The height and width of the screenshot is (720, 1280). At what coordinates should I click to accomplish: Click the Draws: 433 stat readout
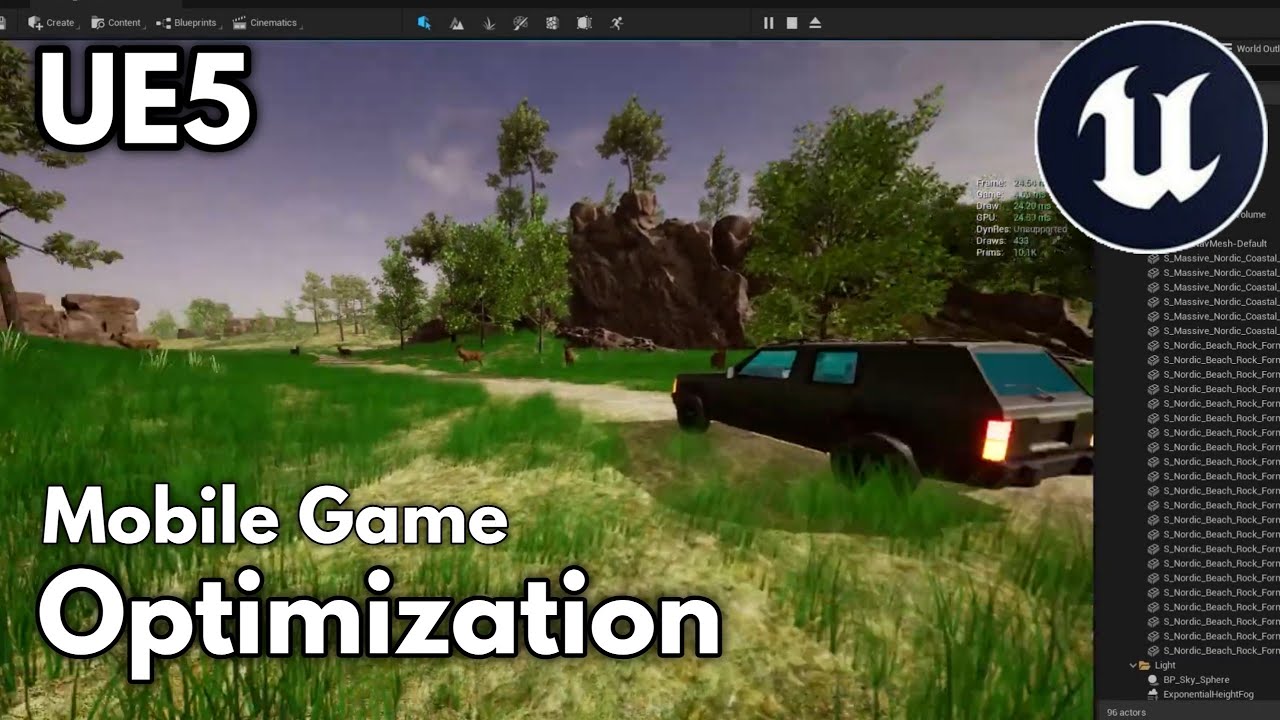[x=1003, y=241]
